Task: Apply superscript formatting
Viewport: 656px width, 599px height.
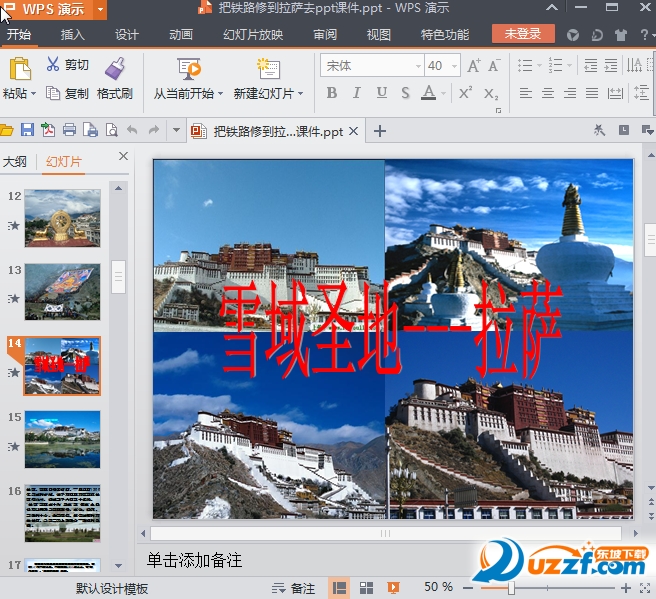Action: pos(466,92)
